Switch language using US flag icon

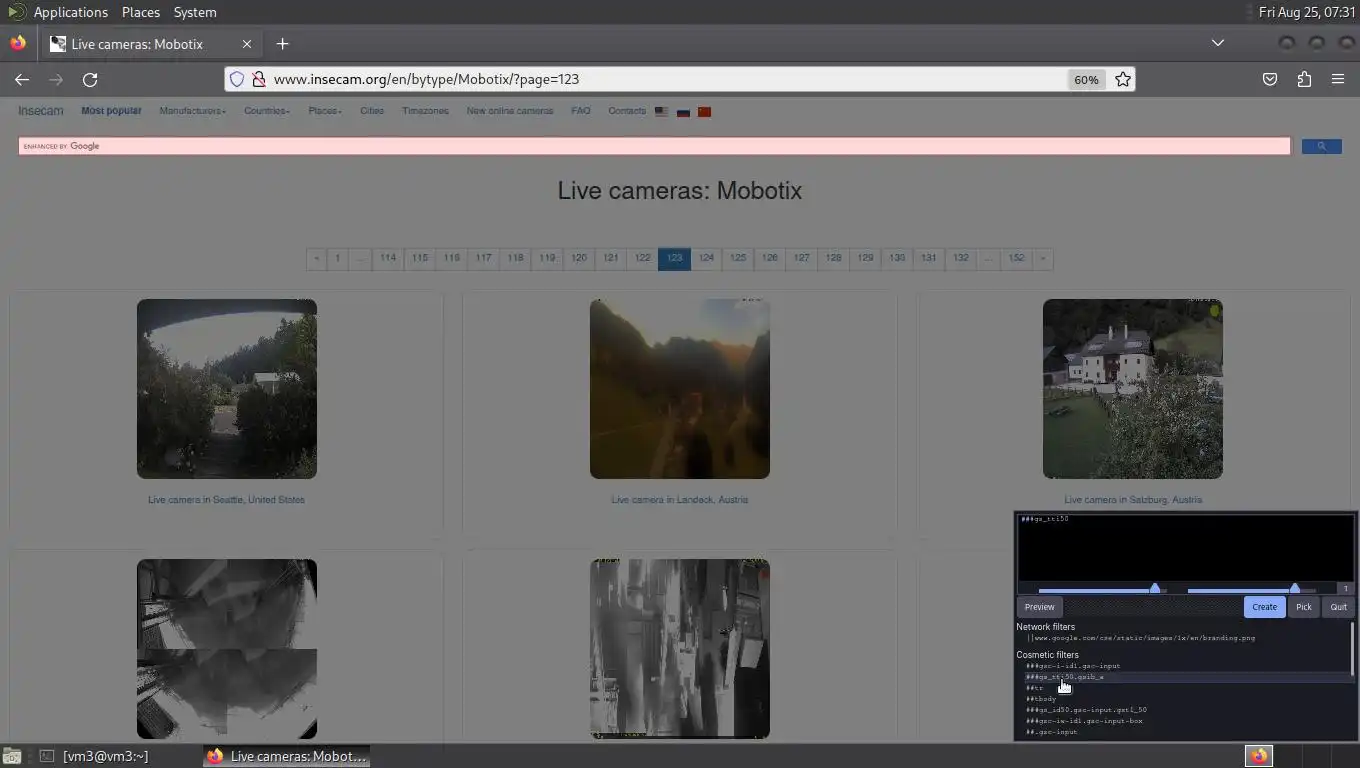[x=661, y=112]
